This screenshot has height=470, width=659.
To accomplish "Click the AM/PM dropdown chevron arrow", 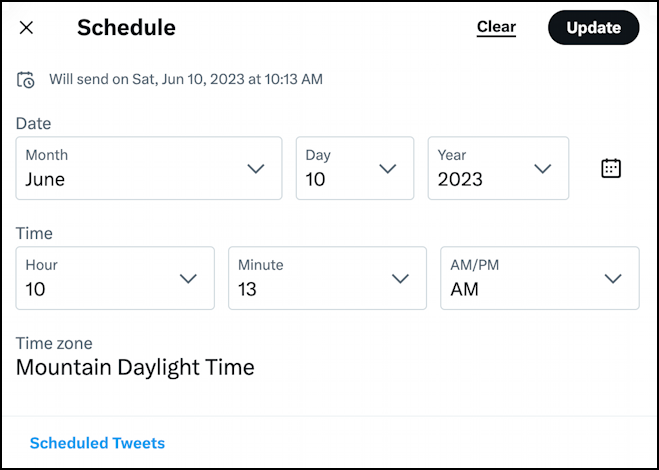I will (613, 278).
